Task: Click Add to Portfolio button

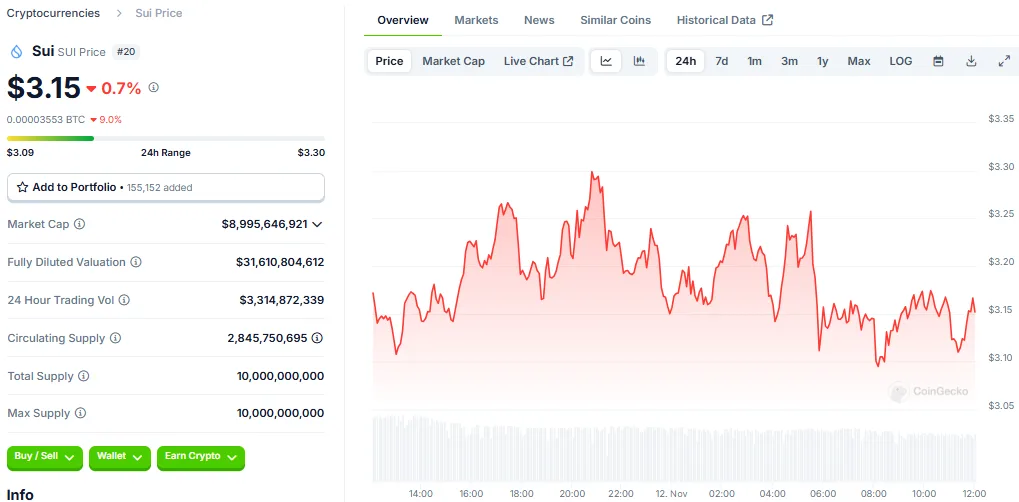Action: (166, 187)
